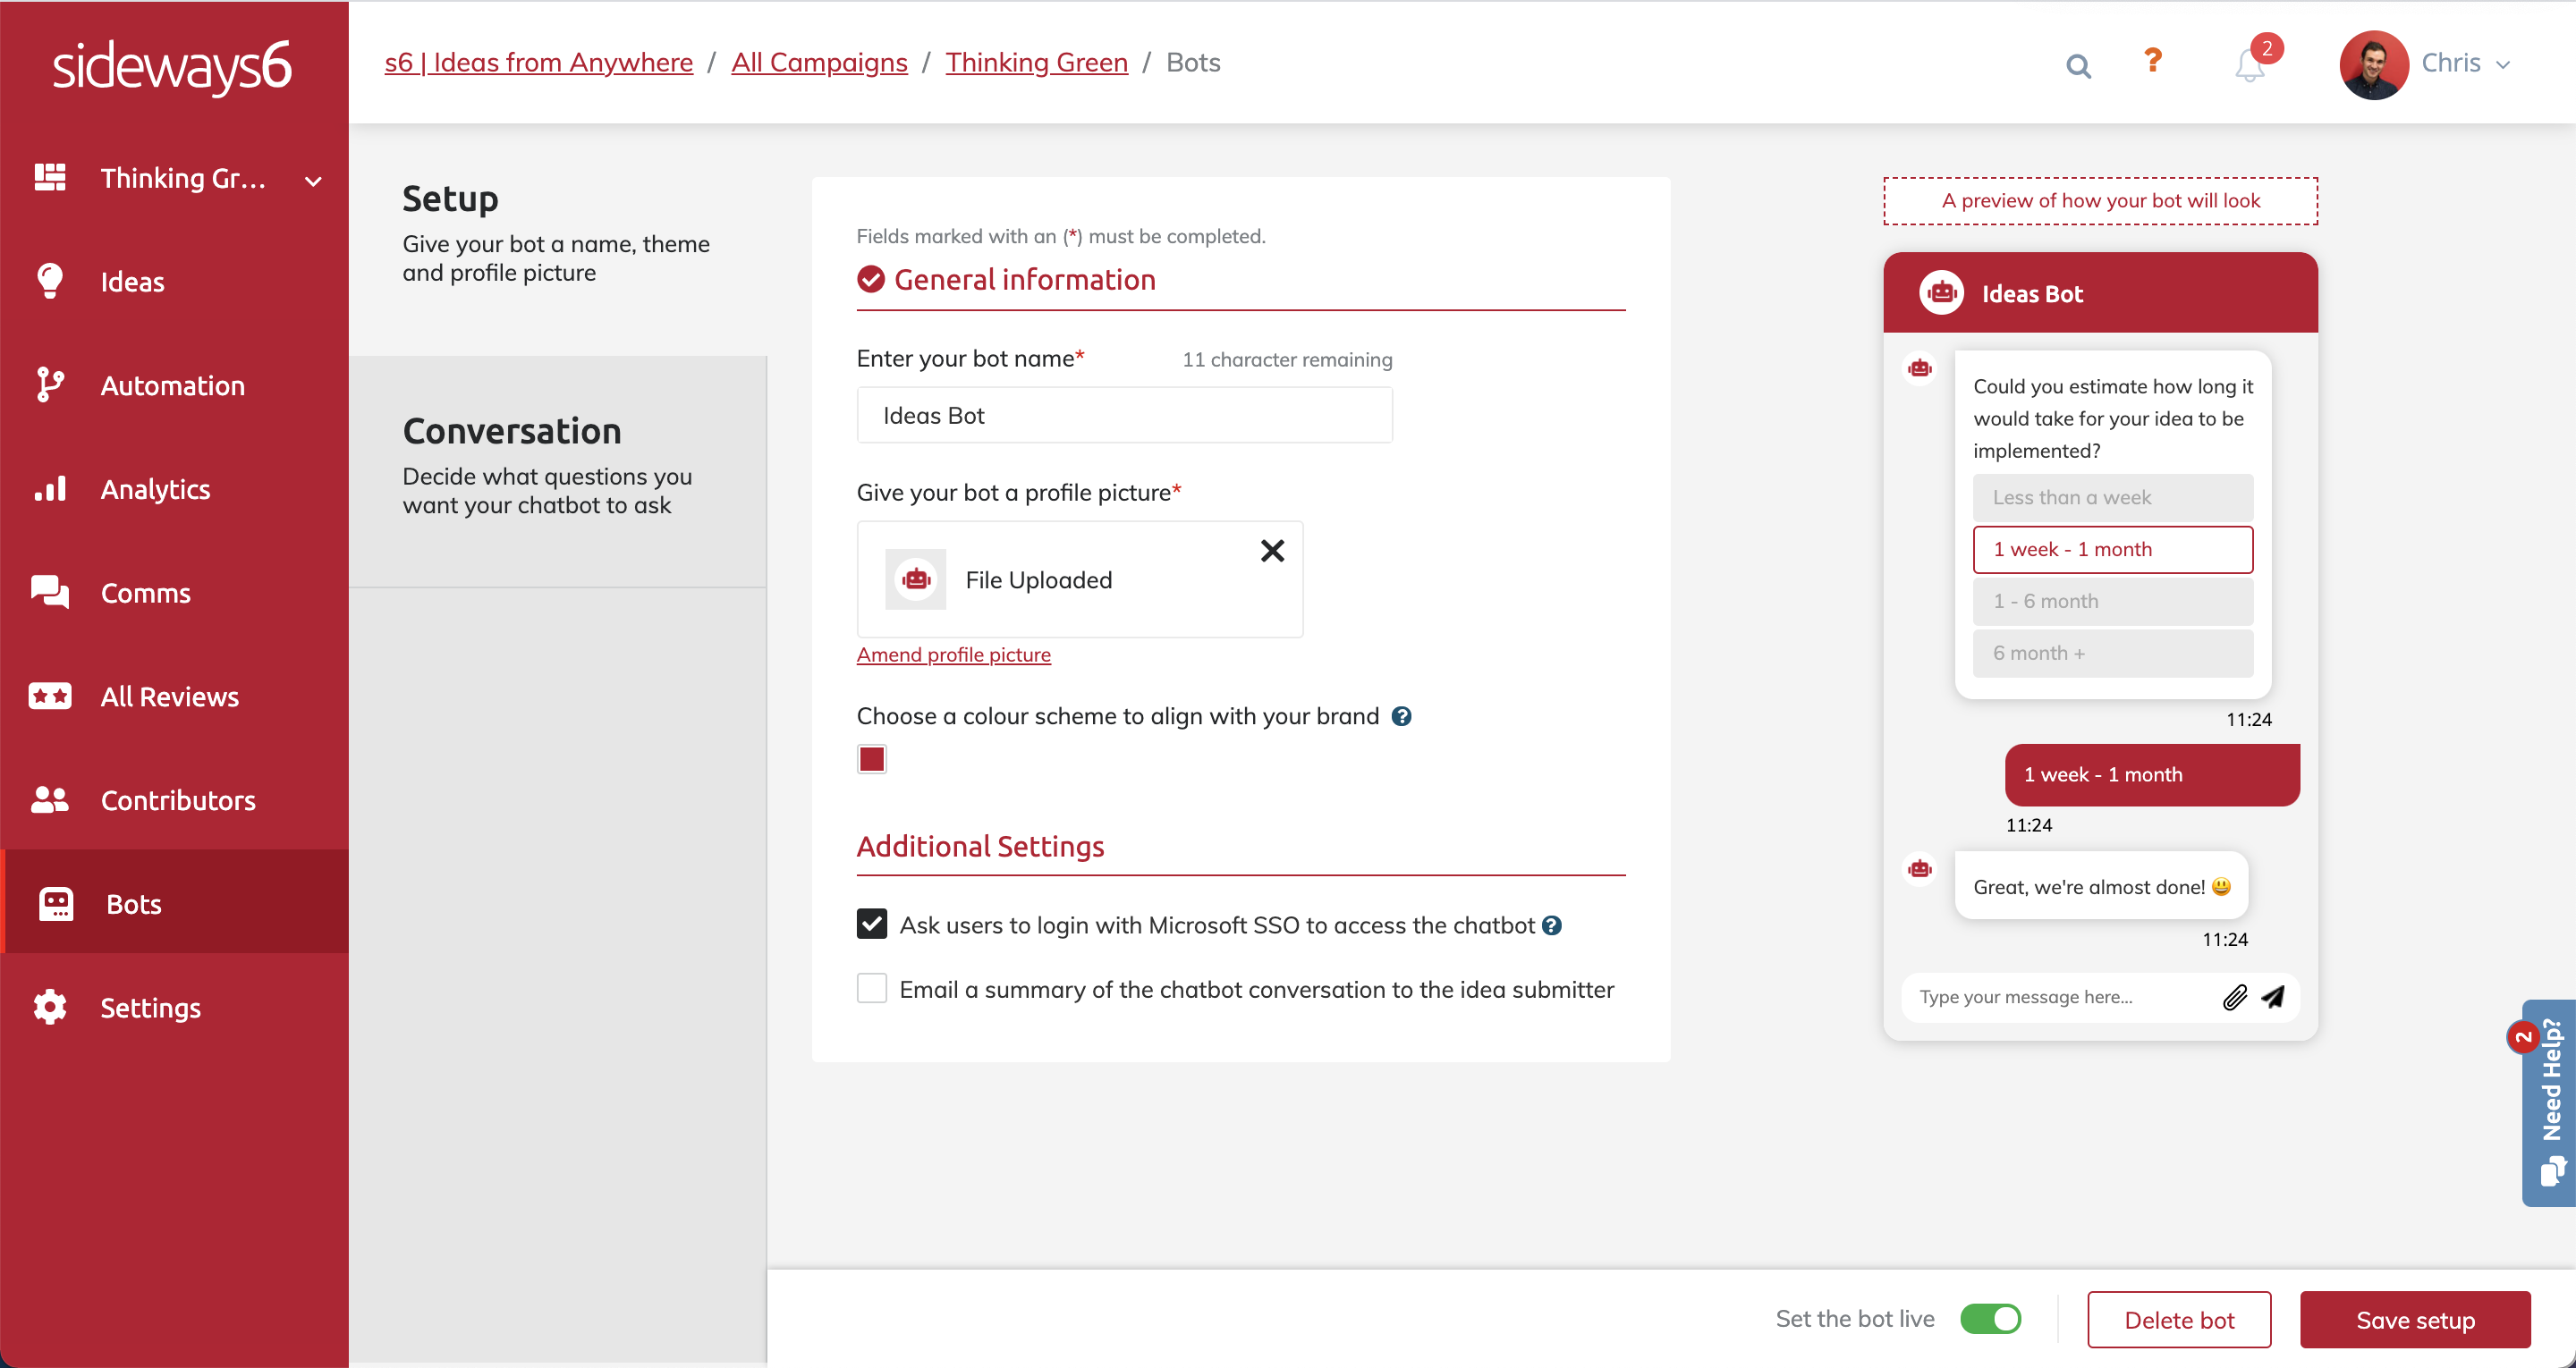Image resolution: width=2576 pixels, height=1368 pixels.
Task: Click the red colour scheme swatch
Action: tap(872, 760)
